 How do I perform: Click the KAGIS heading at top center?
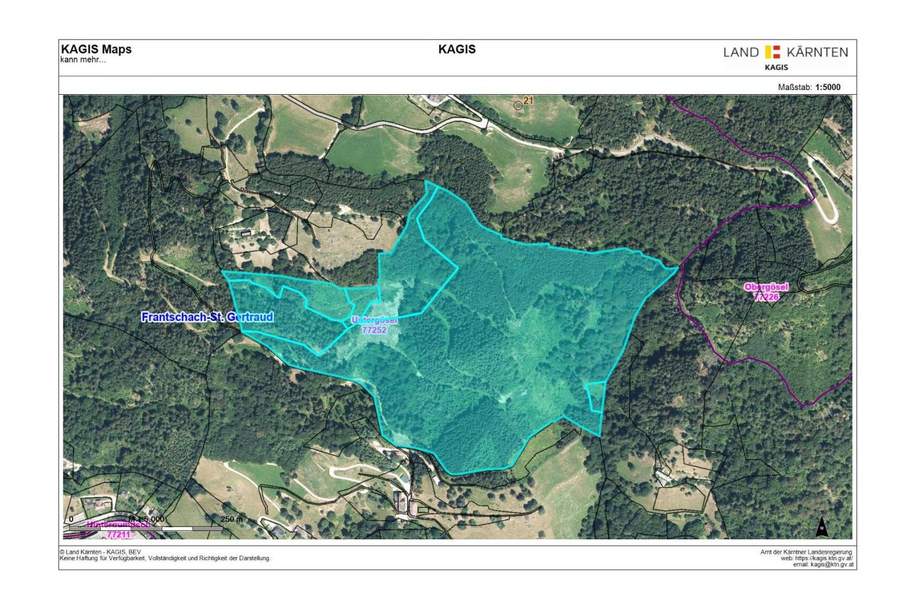pyautogui.click(x=457, y=47)
